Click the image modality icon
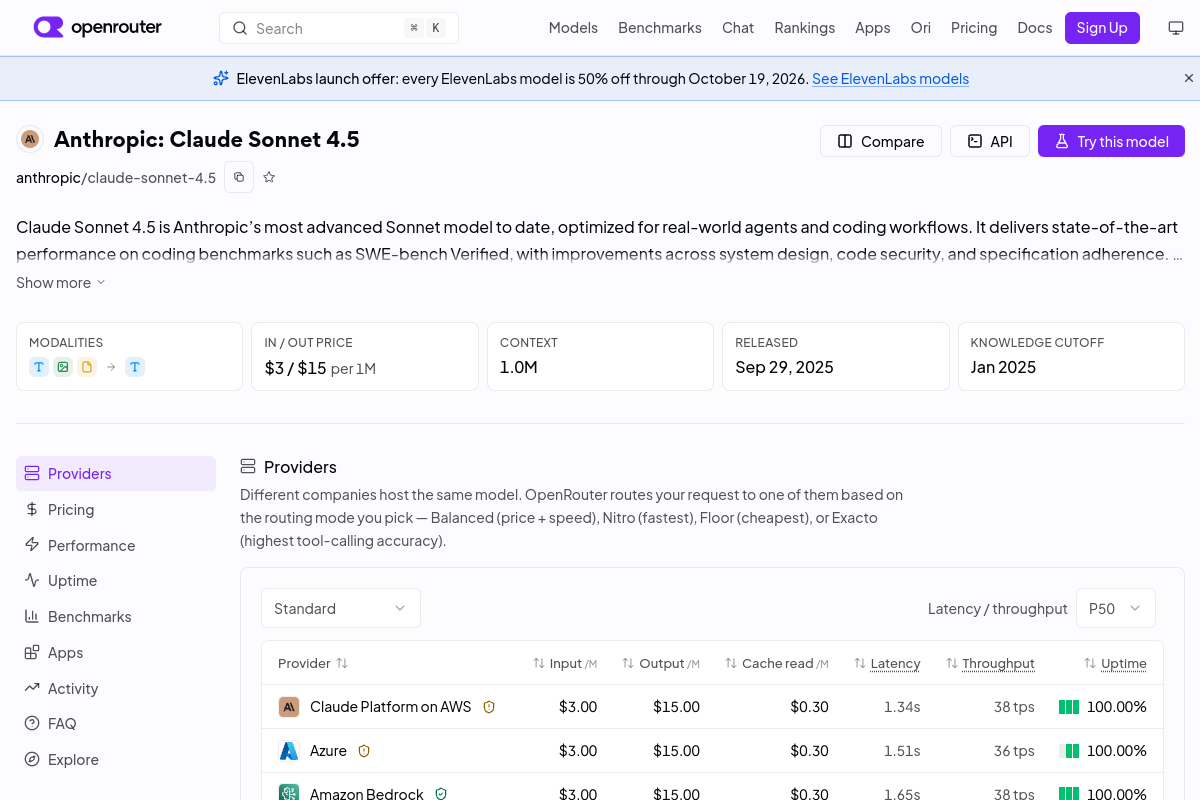This screenshot has width=1200, height=800. pyautogui.click(x=63, y=367)
